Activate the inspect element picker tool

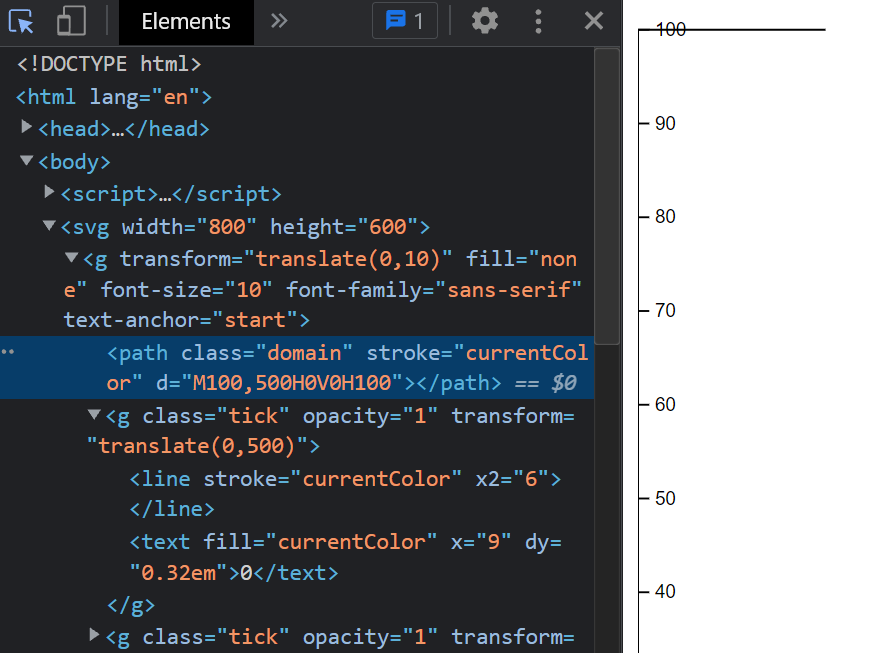click(21, 21)
